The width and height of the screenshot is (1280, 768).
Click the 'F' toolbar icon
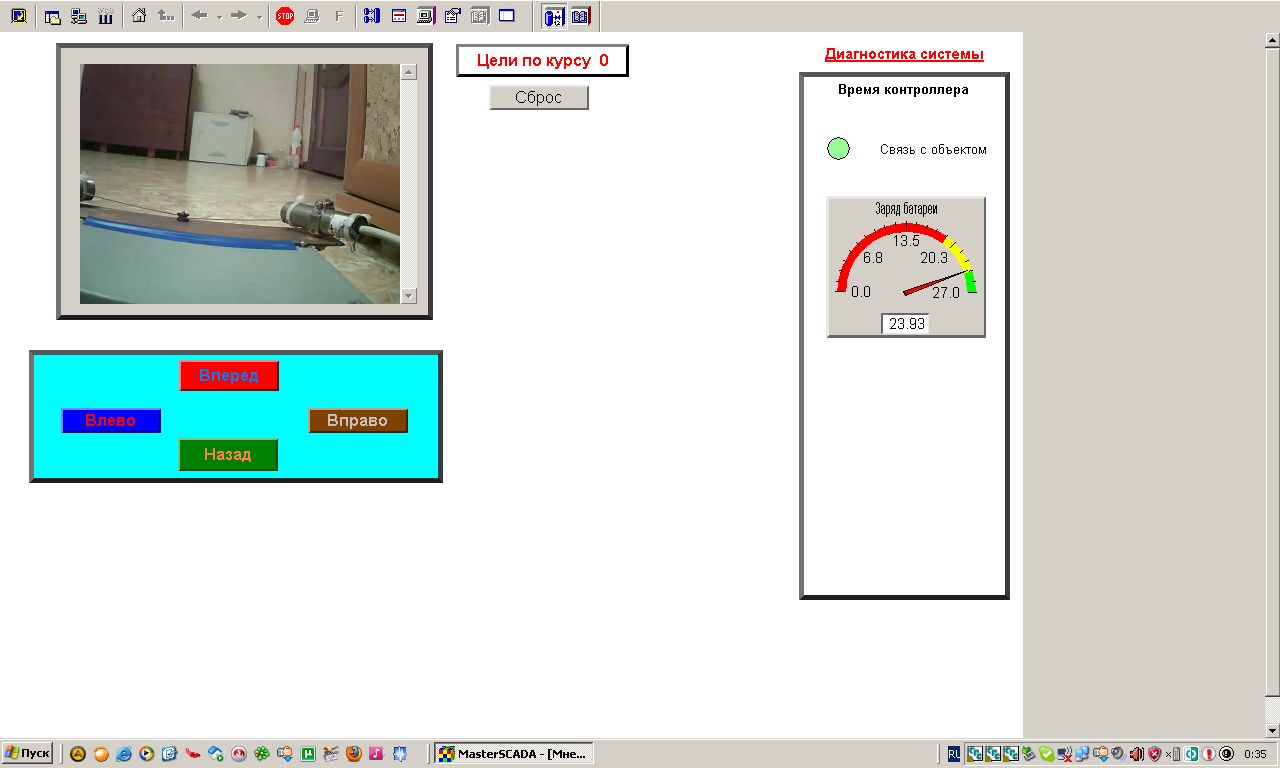[338, 16]
